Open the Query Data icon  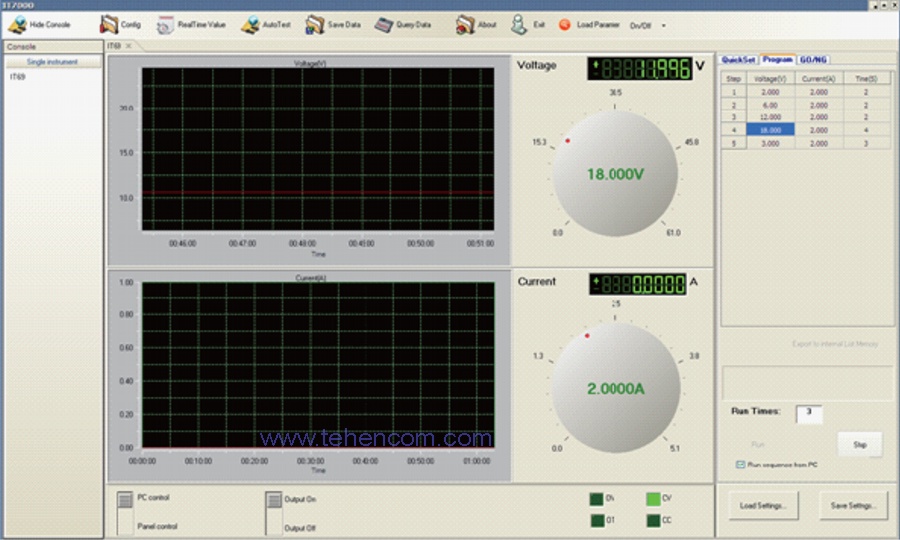(x=383, y=25)
